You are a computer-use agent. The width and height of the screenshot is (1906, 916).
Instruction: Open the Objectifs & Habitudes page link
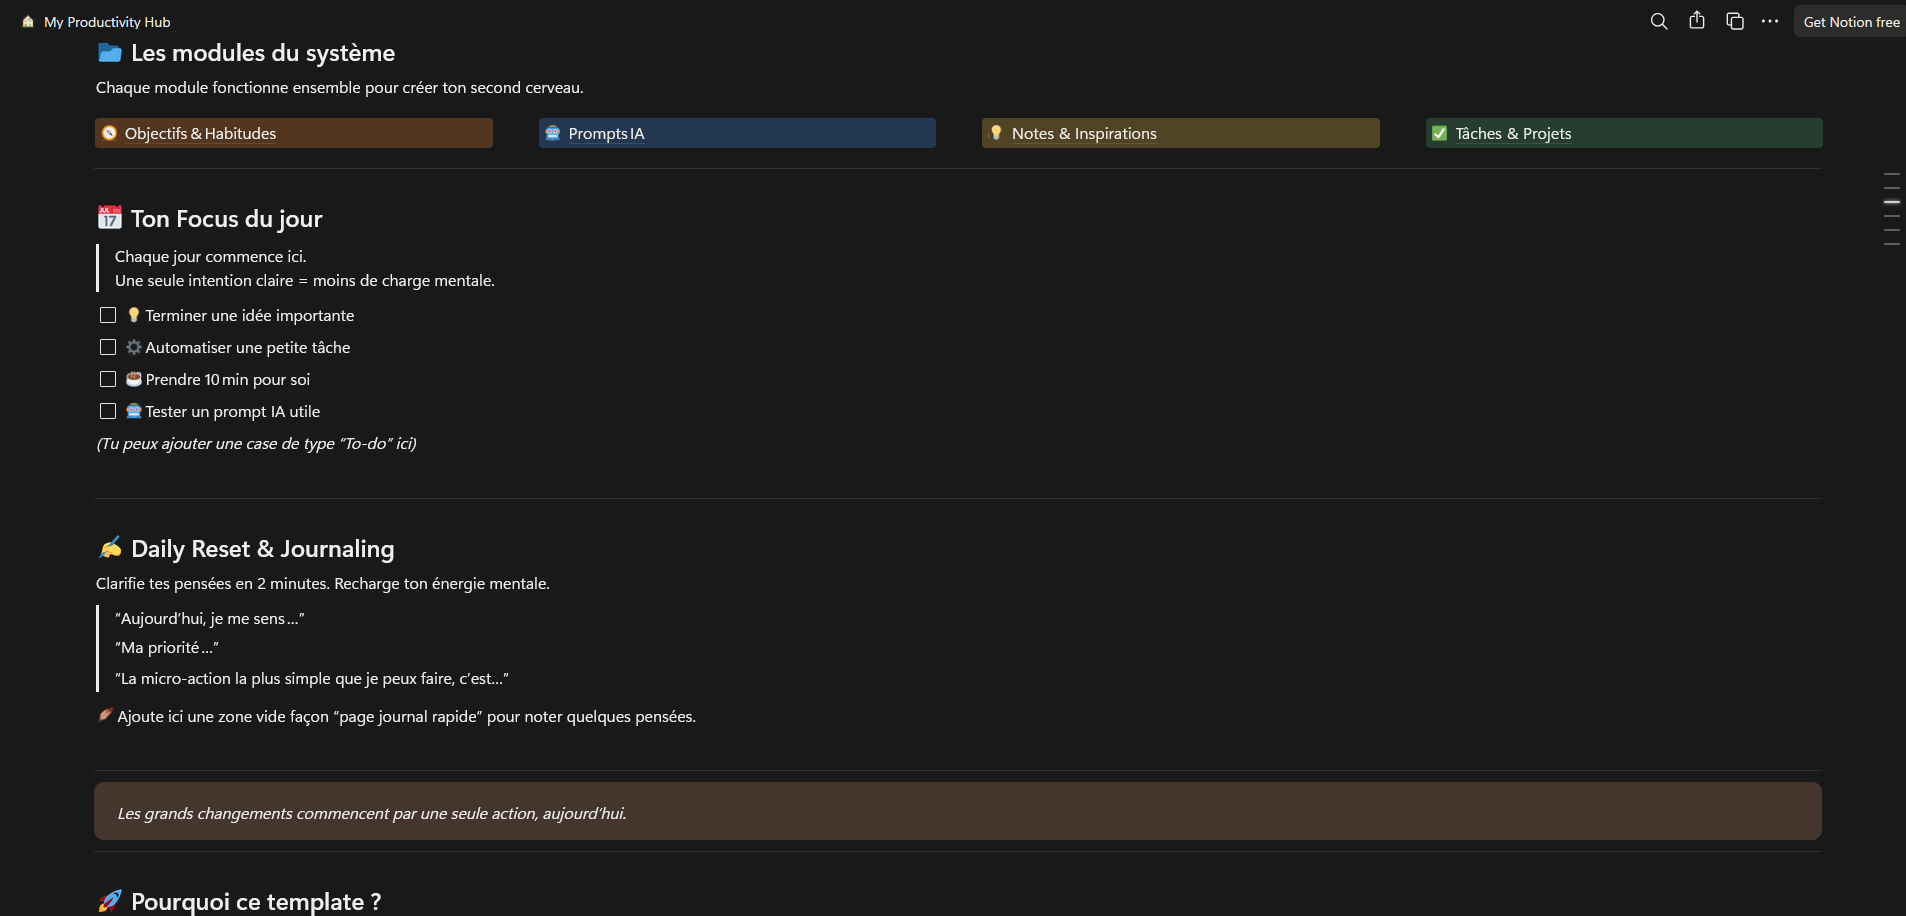tap(200, 134)
